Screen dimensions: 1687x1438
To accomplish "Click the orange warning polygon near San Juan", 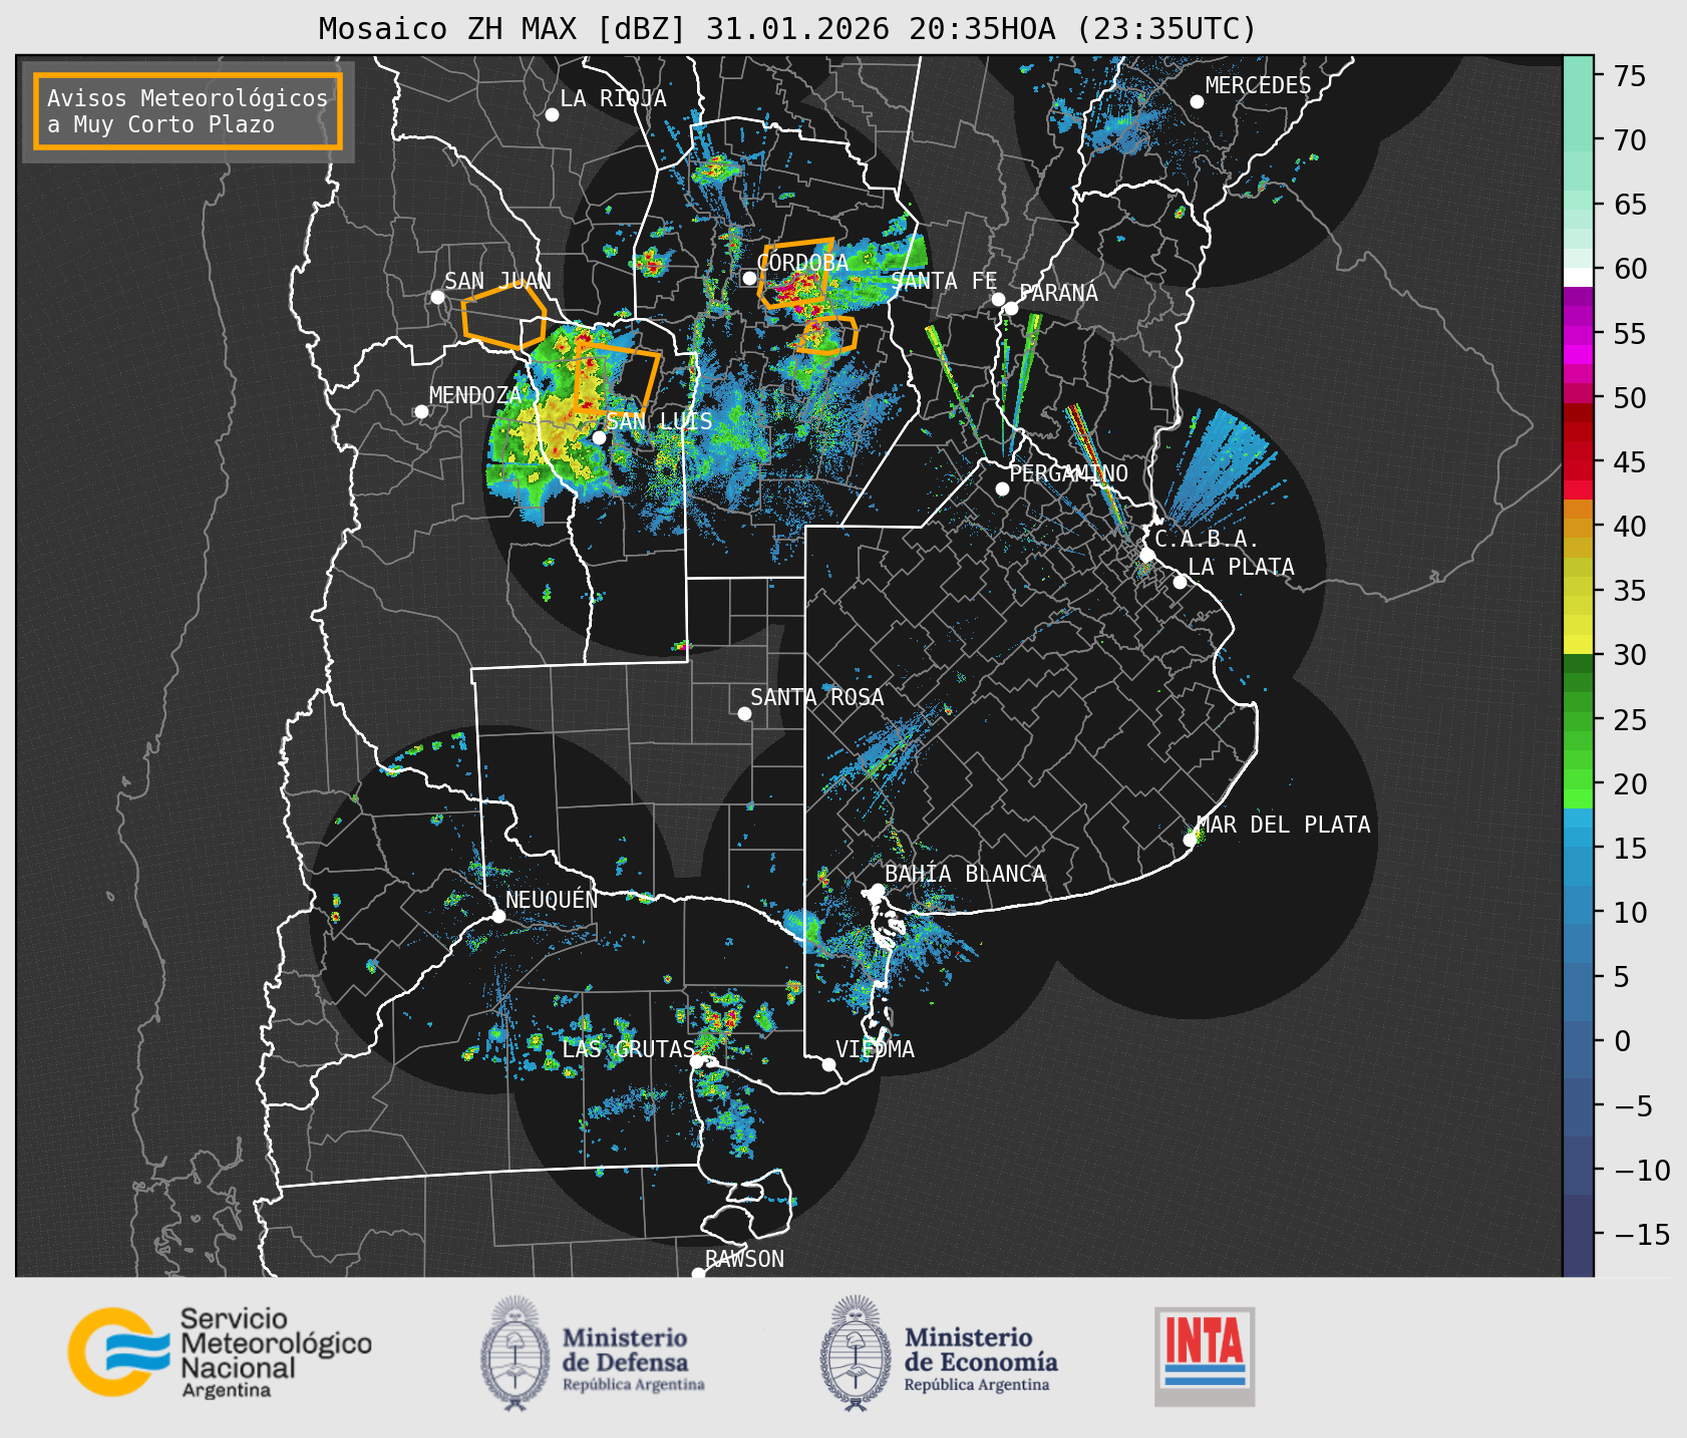I will pyautogui.click(x=503, y=318).
